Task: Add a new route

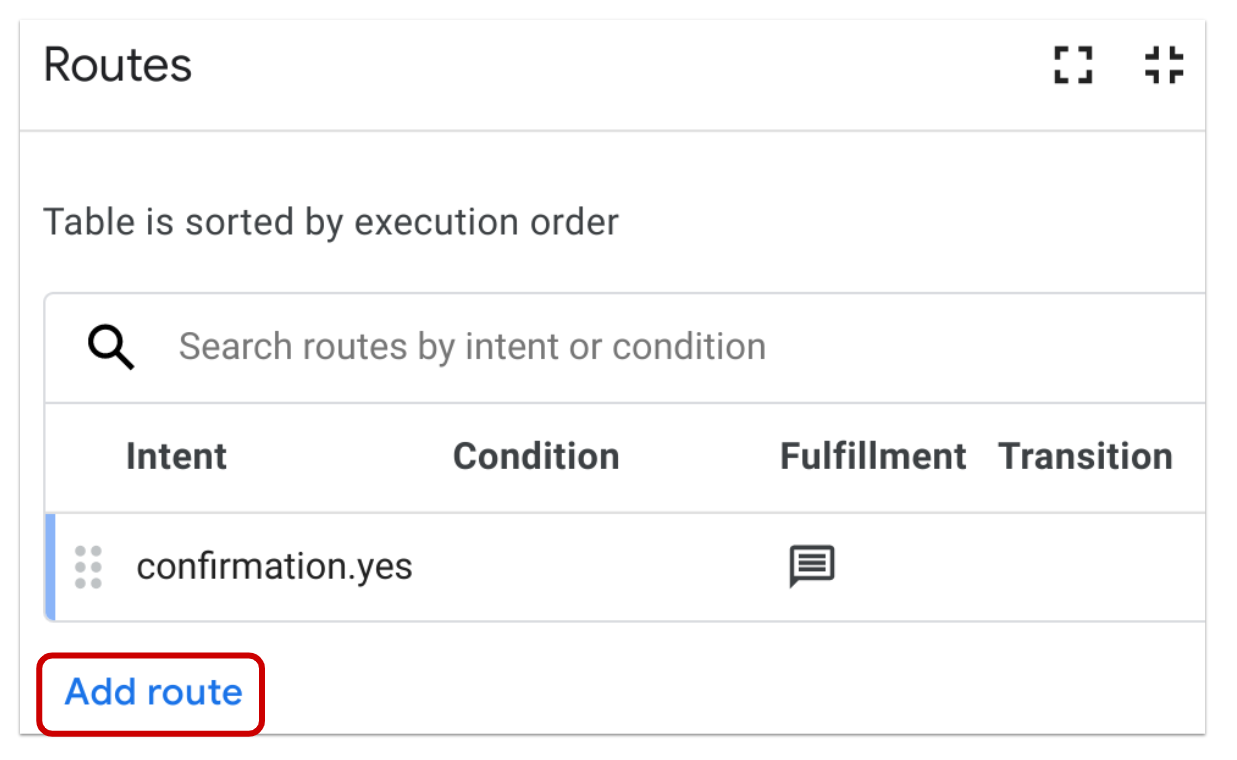Action: click(x=150, y=692)
